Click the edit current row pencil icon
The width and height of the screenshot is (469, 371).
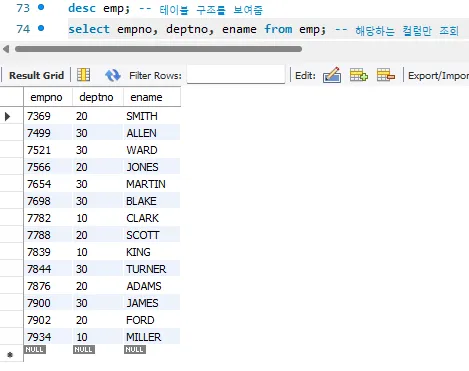(332, 75)
